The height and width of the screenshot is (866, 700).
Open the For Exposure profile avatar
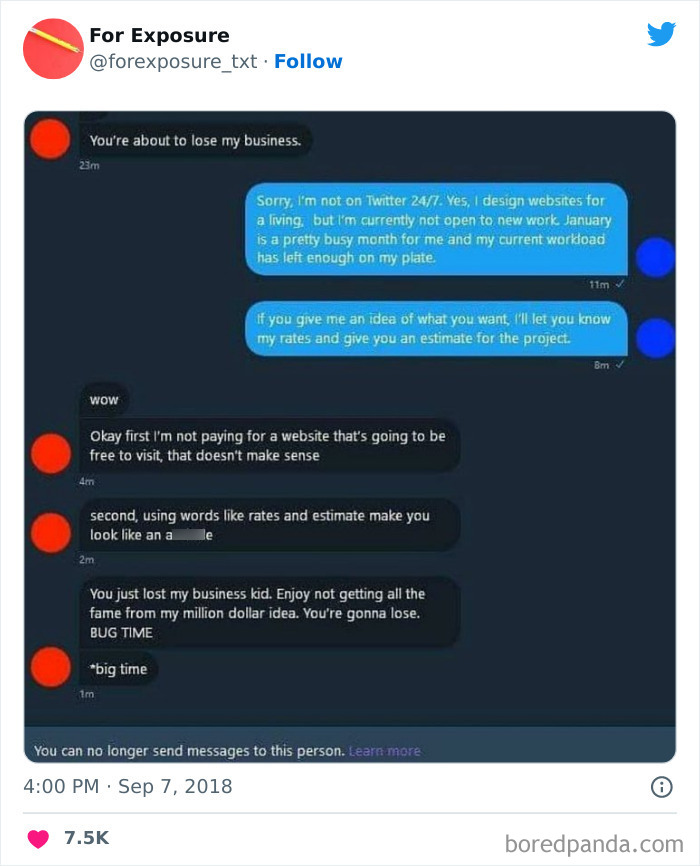(x=53, y=49)
